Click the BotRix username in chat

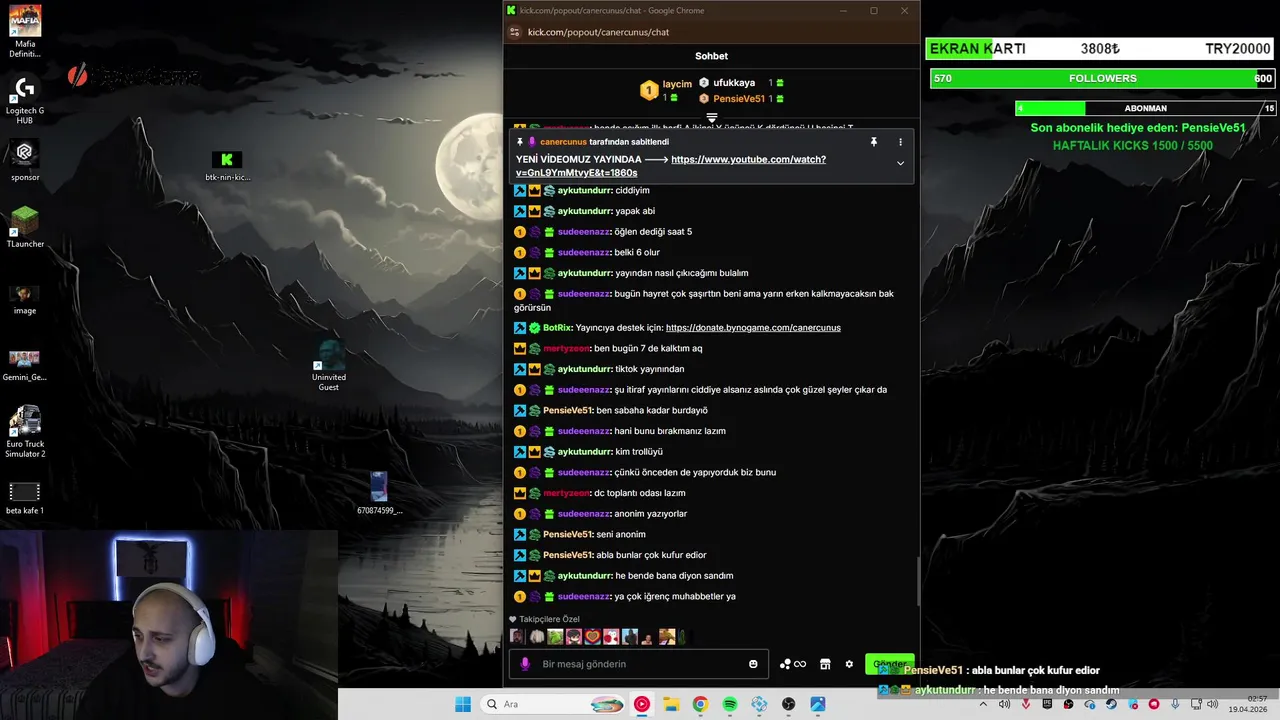coord(558,328)
